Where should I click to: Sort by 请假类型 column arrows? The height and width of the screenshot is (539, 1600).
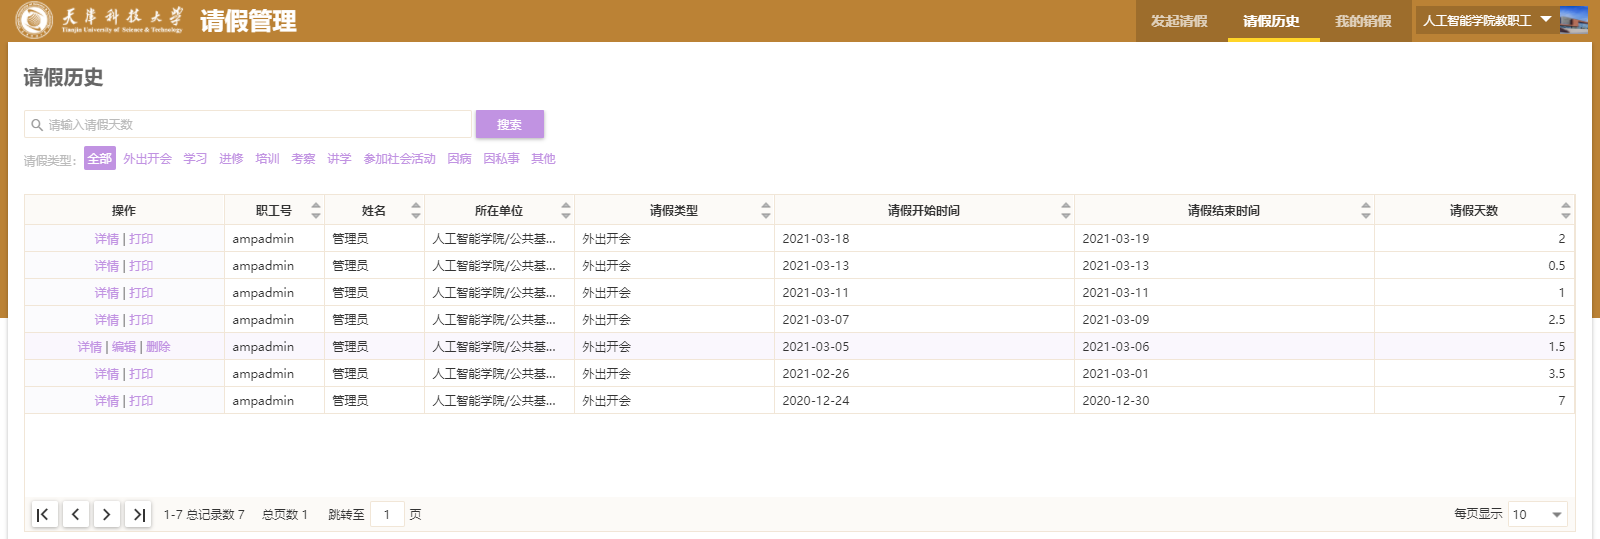(765, 210)
